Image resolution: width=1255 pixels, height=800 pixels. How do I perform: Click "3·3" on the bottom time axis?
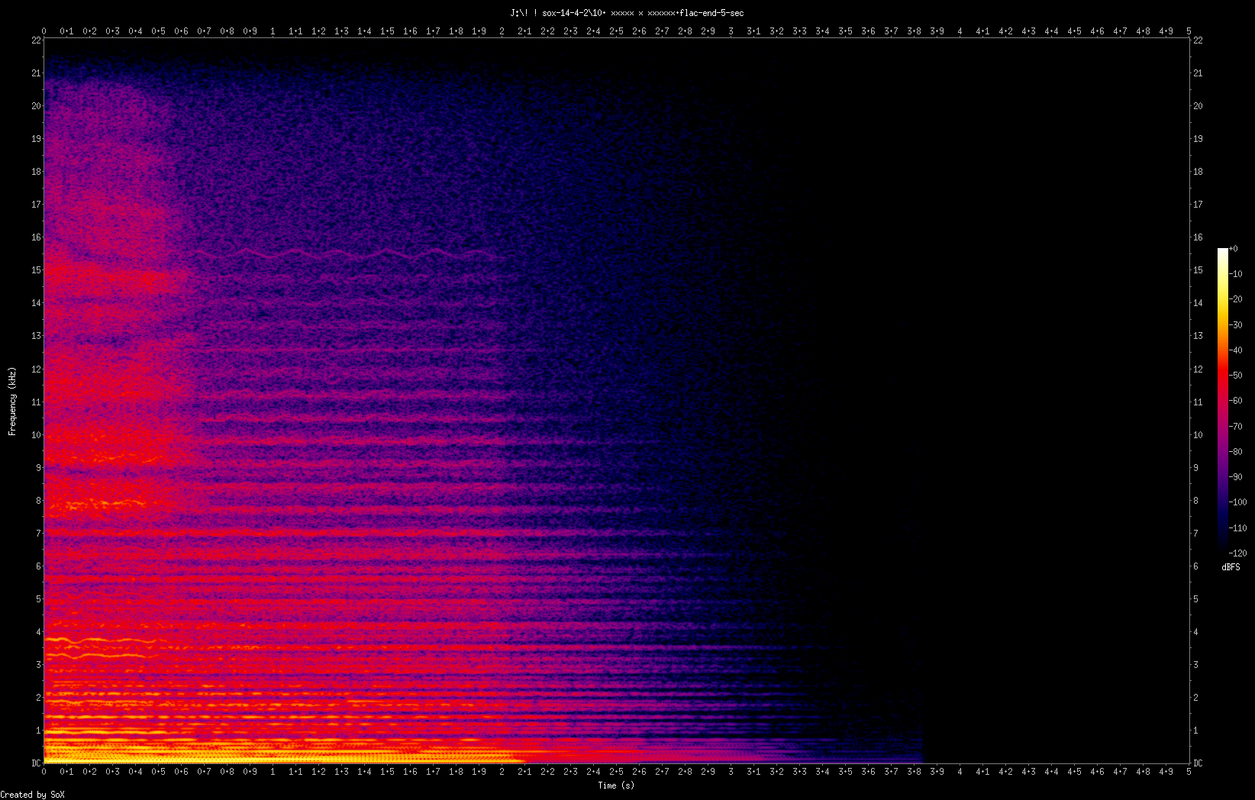[x=800, y=772]
